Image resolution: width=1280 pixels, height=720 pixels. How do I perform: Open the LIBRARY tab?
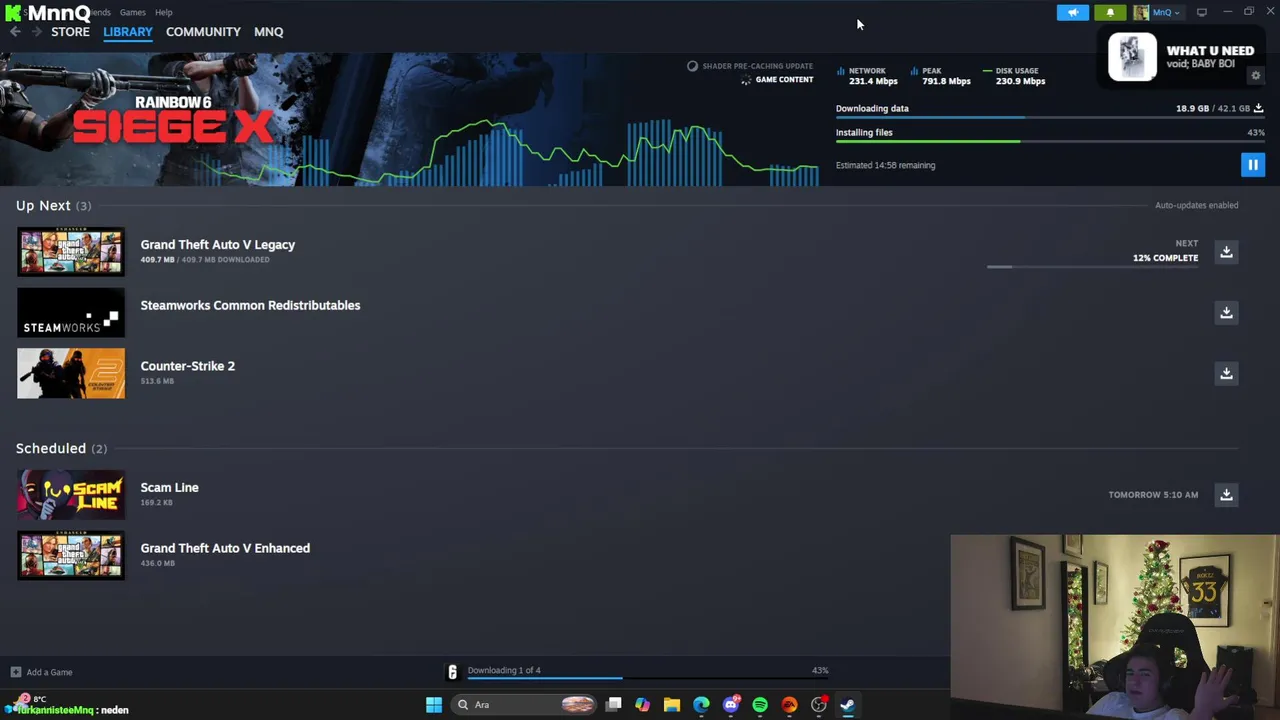coord(128,32)
